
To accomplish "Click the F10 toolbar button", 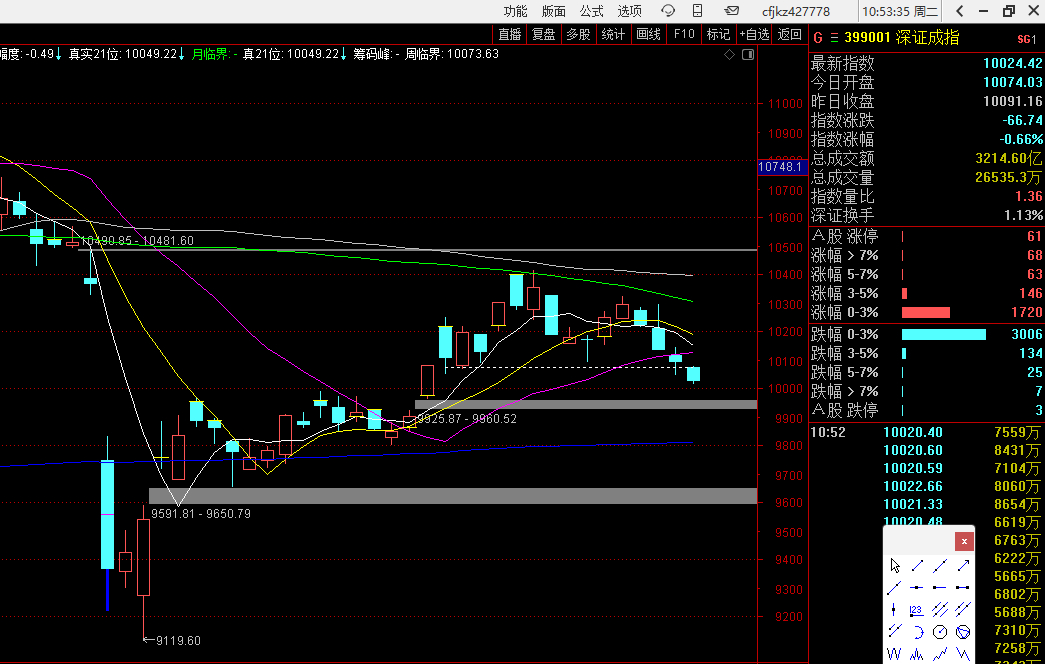I will (x=684, y=34).
